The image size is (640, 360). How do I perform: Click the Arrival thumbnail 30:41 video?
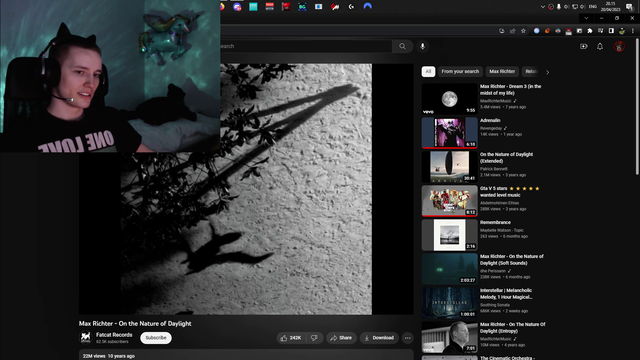(449, 167)
